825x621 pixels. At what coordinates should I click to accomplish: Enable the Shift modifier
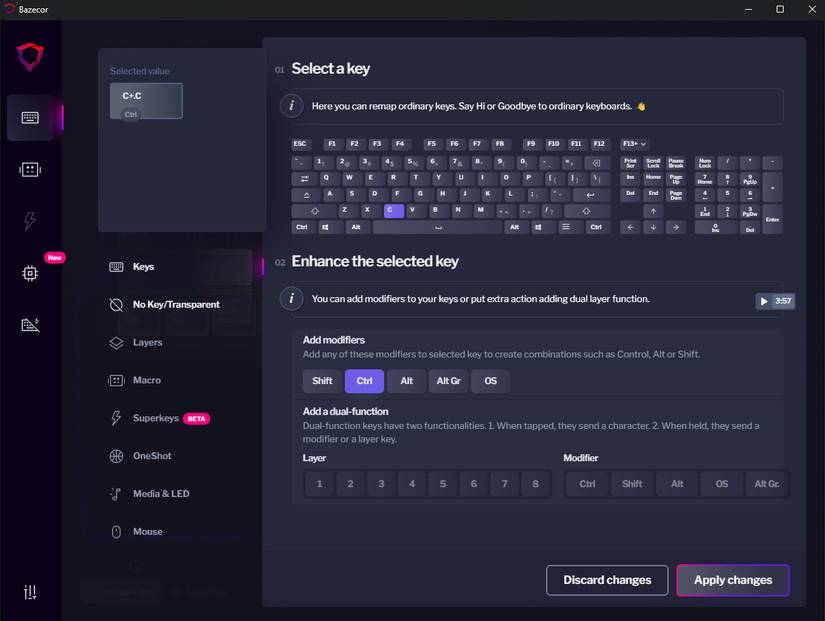click(321, 380)
